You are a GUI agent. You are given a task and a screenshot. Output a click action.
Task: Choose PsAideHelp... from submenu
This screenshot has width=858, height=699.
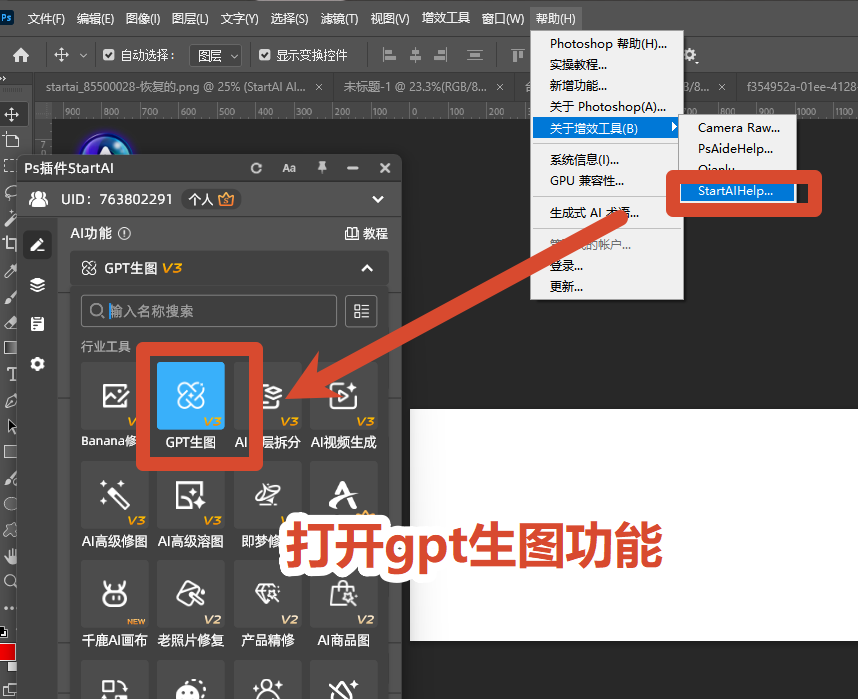coord(737,148)
